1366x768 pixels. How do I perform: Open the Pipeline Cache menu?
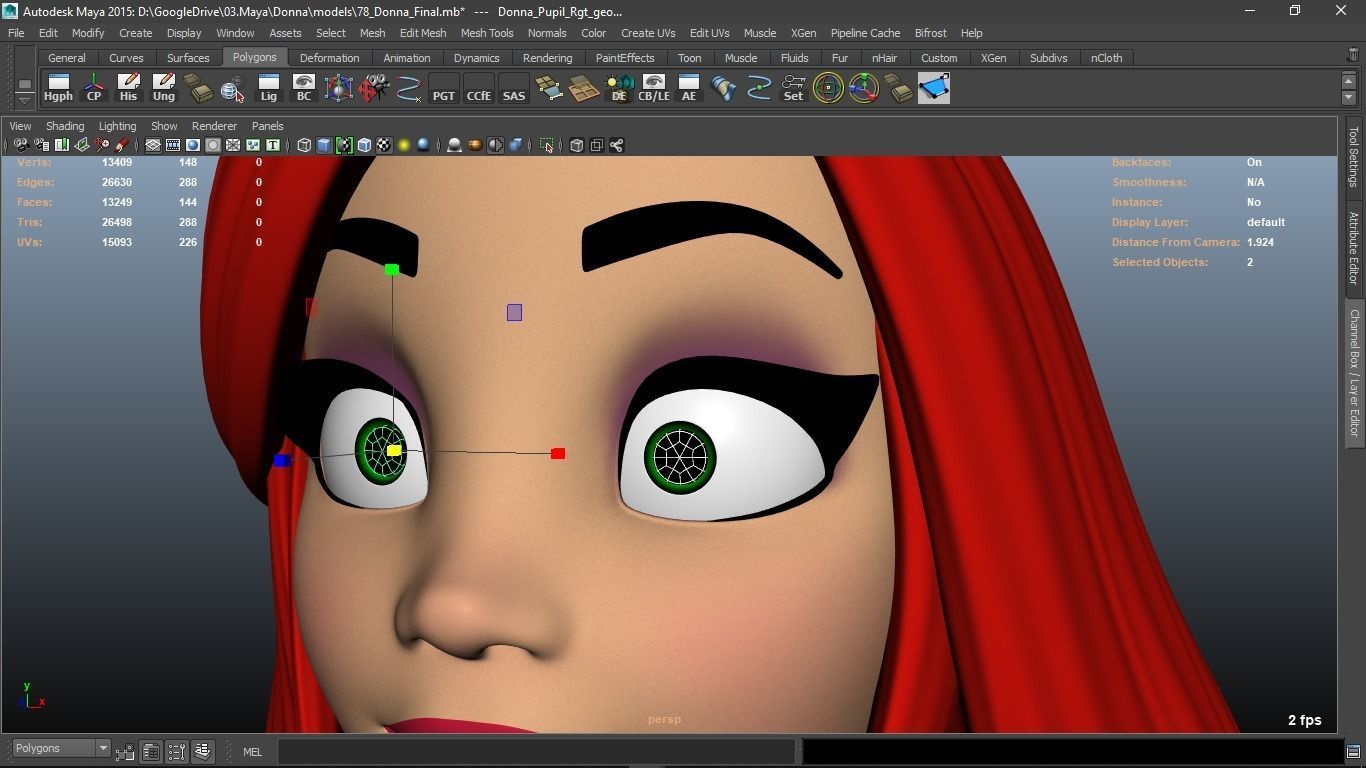point(865,33)
